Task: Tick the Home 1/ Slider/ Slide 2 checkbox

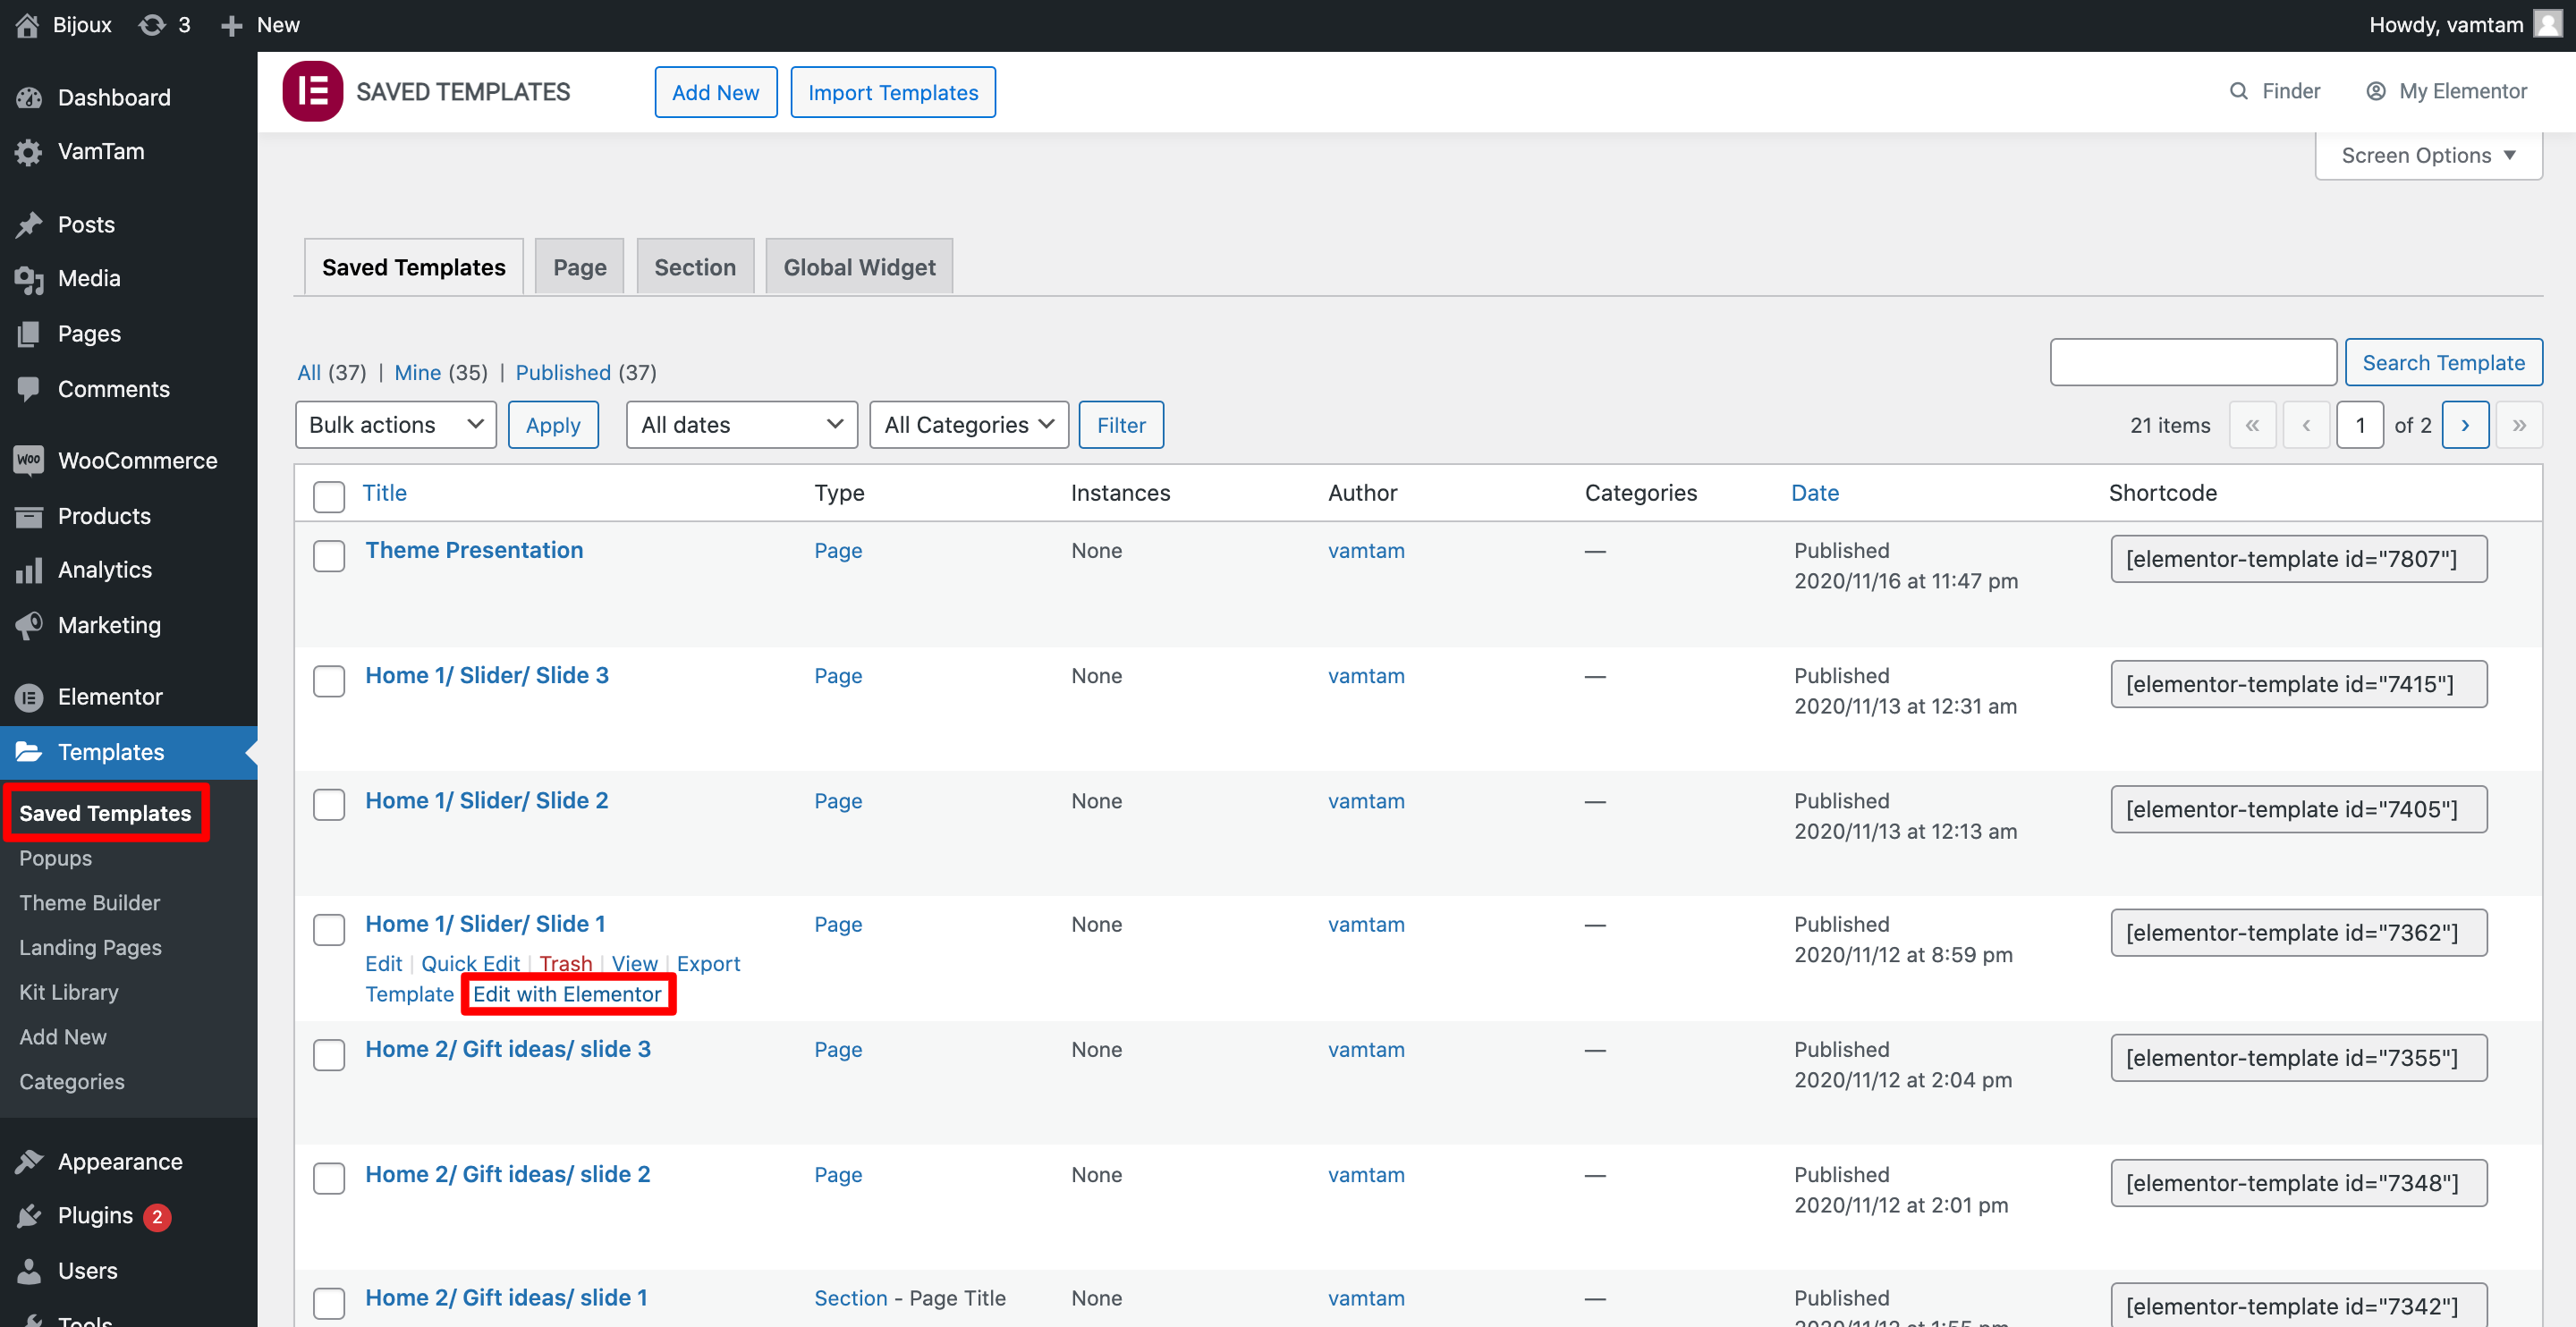Action: pos(328,805)
